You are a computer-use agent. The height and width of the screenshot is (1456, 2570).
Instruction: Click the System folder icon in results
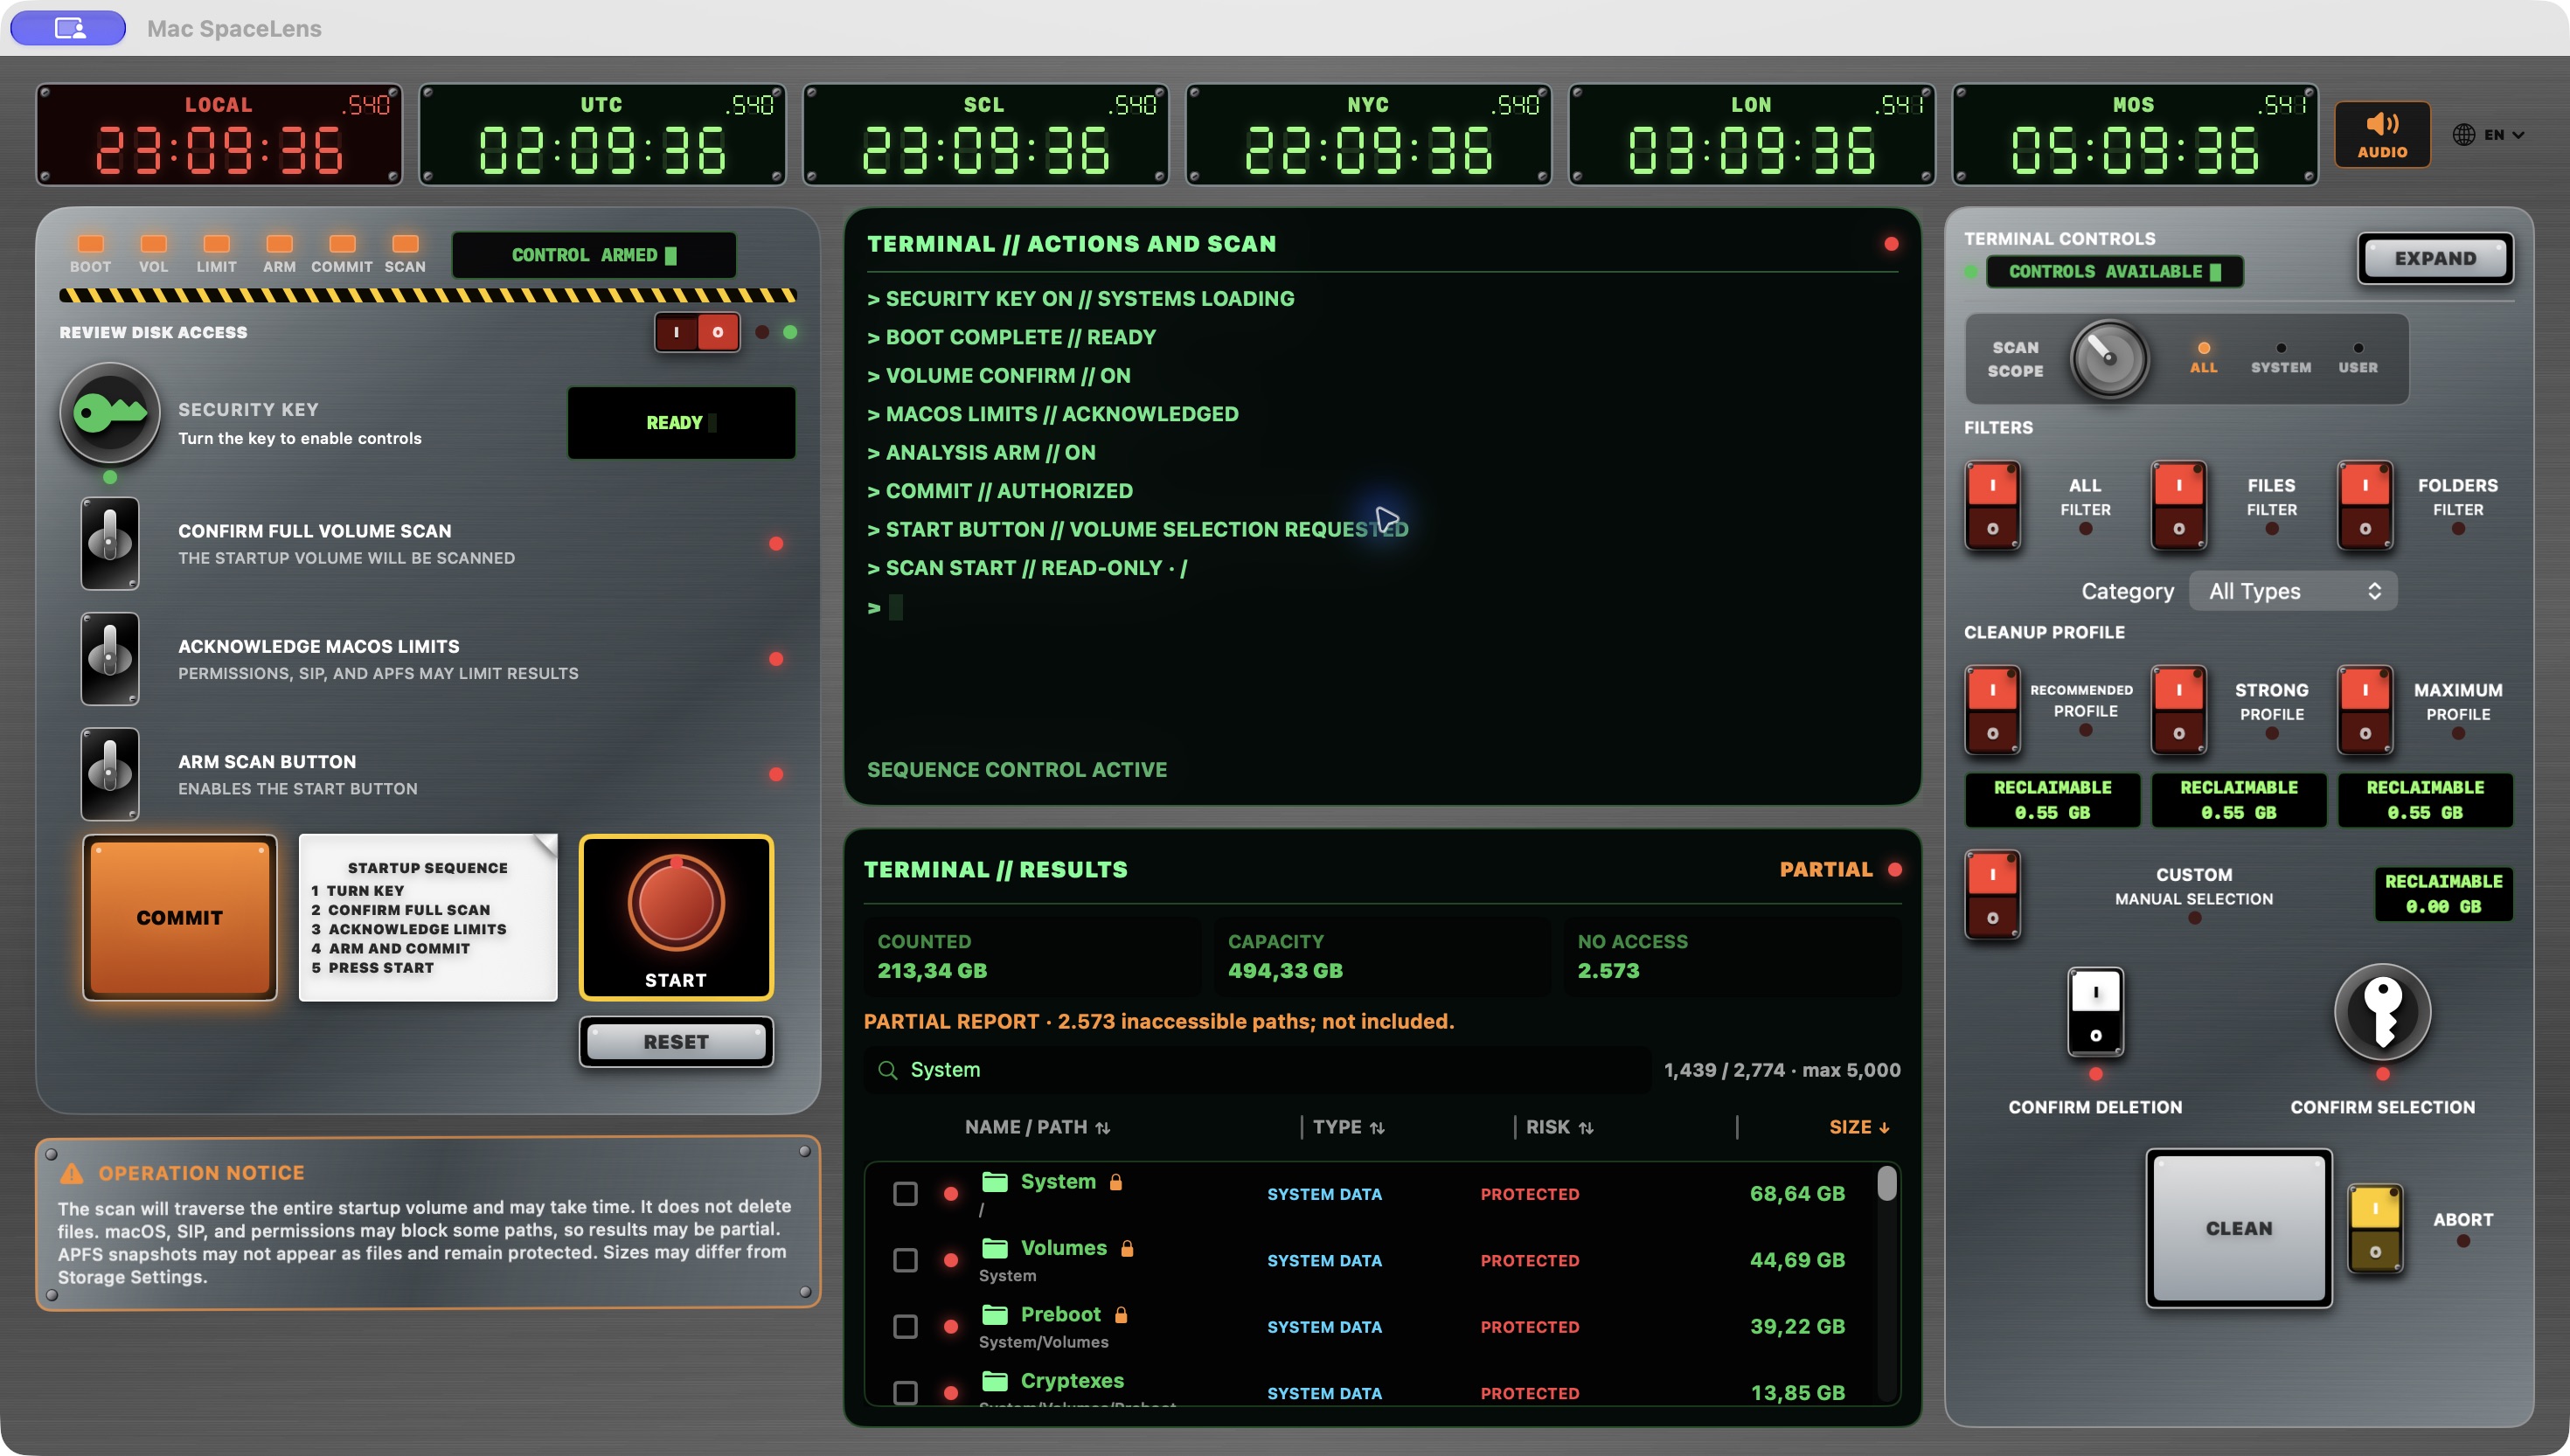[994, 1181]
